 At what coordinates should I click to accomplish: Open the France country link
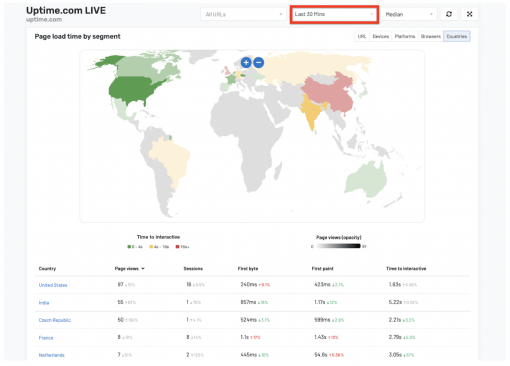(46, 338)
